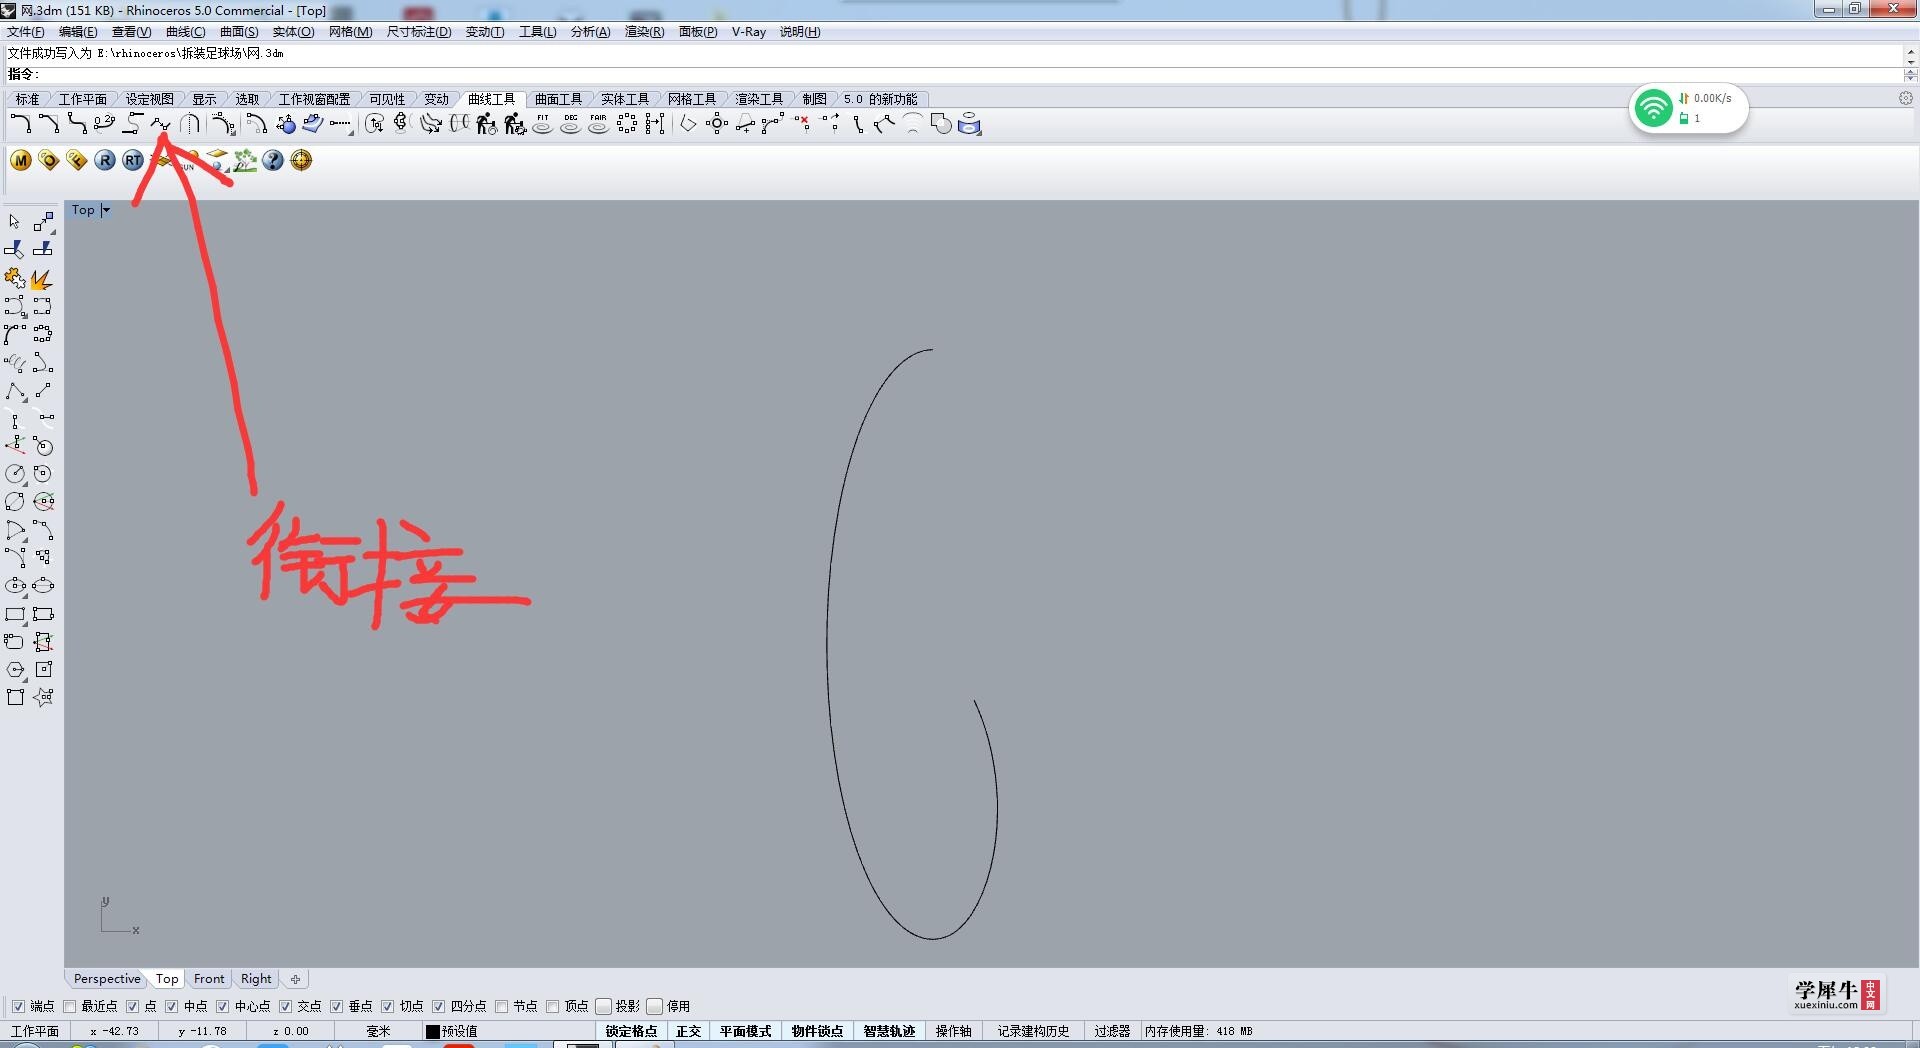Image resolution: width=1920 pixels, height=1048 pixels.
Task: Select the rectangle corner tool icon
Action: (x=15, y=614)
